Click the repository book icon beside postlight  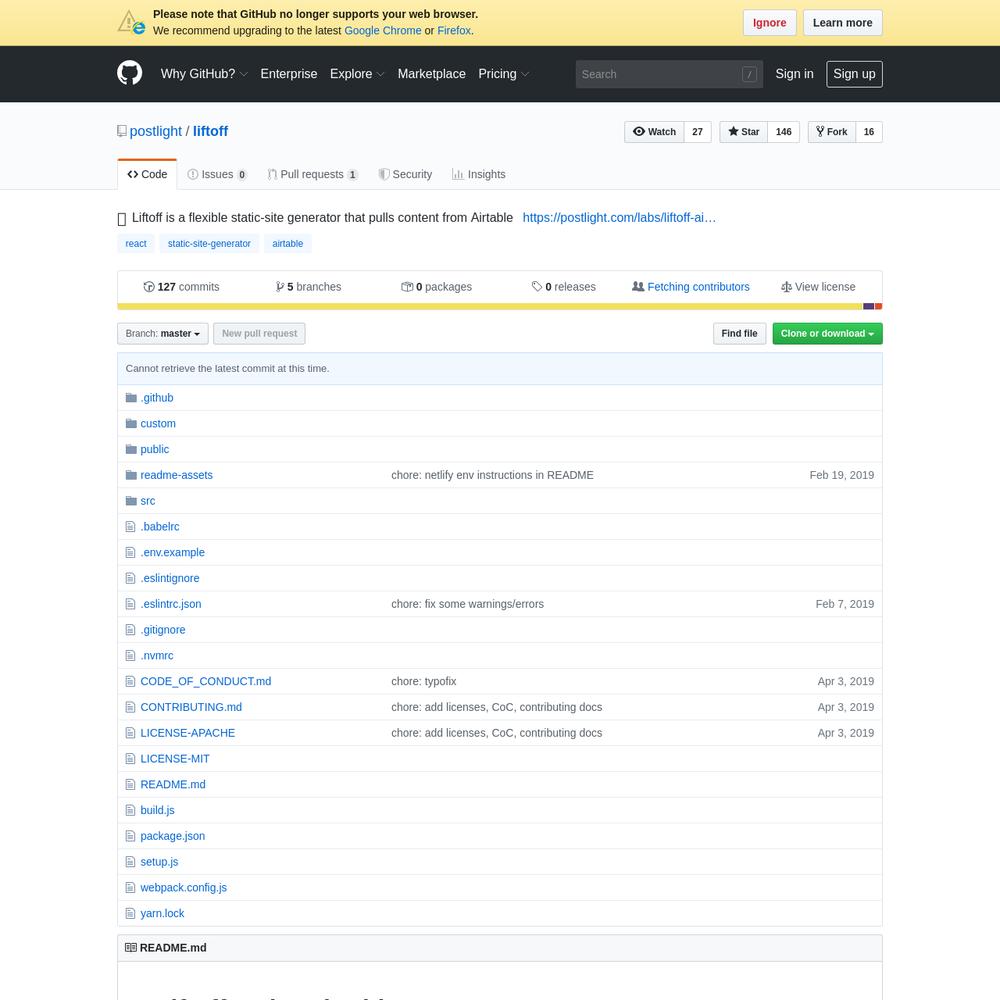122,131
